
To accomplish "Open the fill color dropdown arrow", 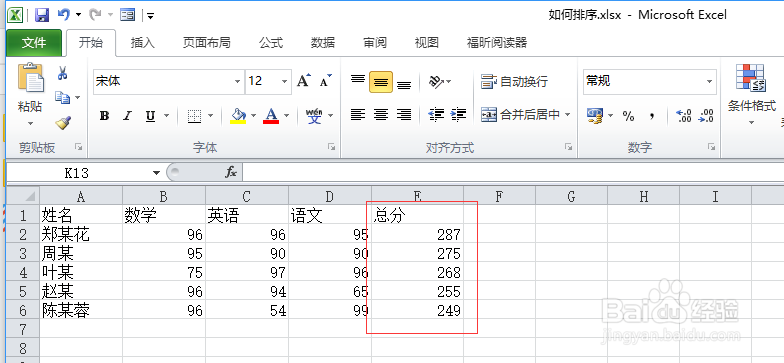I will click(x=254, y=116).
